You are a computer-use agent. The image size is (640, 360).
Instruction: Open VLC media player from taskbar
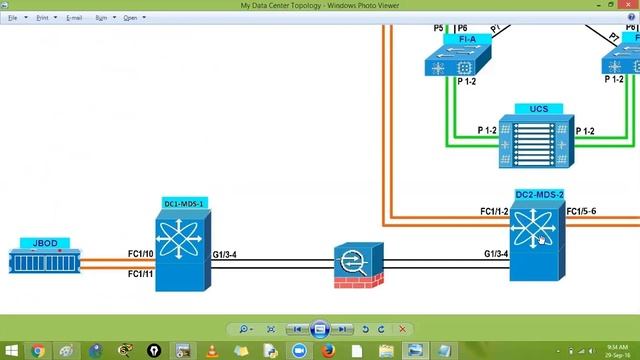[212, 351]
